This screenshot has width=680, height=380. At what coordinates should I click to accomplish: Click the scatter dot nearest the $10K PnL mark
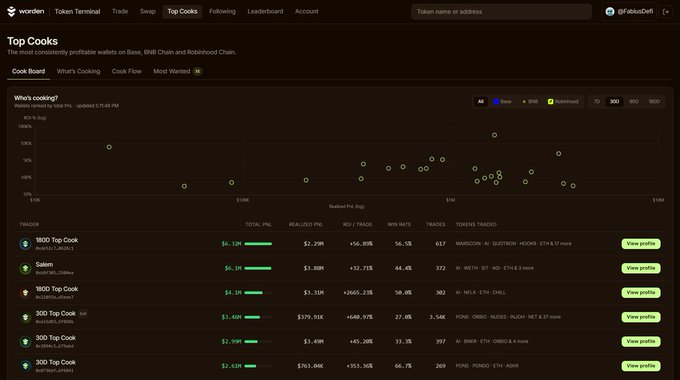pos(109,147)
